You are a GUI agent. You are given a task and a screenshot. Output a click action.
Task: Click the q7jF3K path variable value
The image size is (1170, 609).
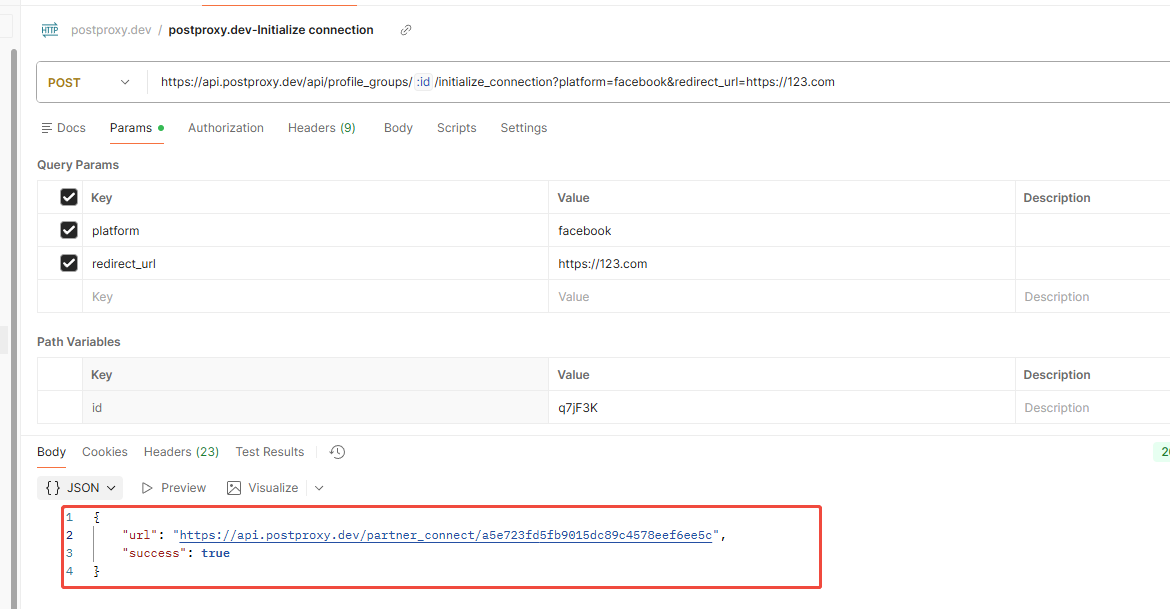[x=781, y=407]
